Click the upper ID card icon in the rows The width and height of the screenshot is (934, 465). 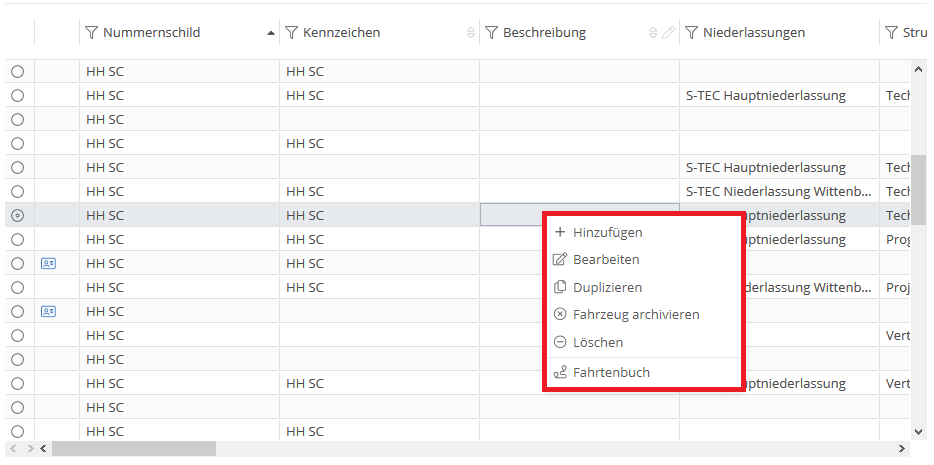pos(48,264)
